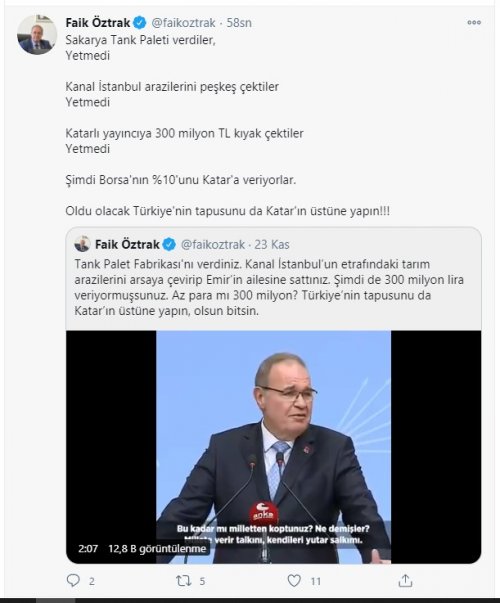Click the reply speech bubble icon
500x603 pixels.
click(73, 580)
